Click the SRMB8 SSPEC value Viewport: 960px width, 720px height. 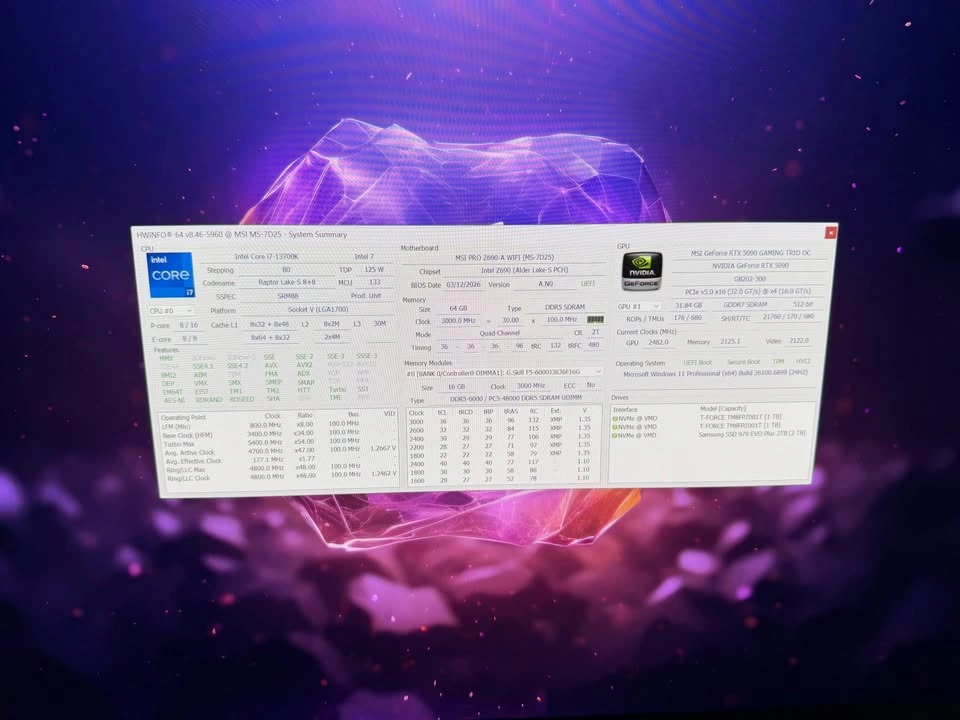tap(288, 296)
